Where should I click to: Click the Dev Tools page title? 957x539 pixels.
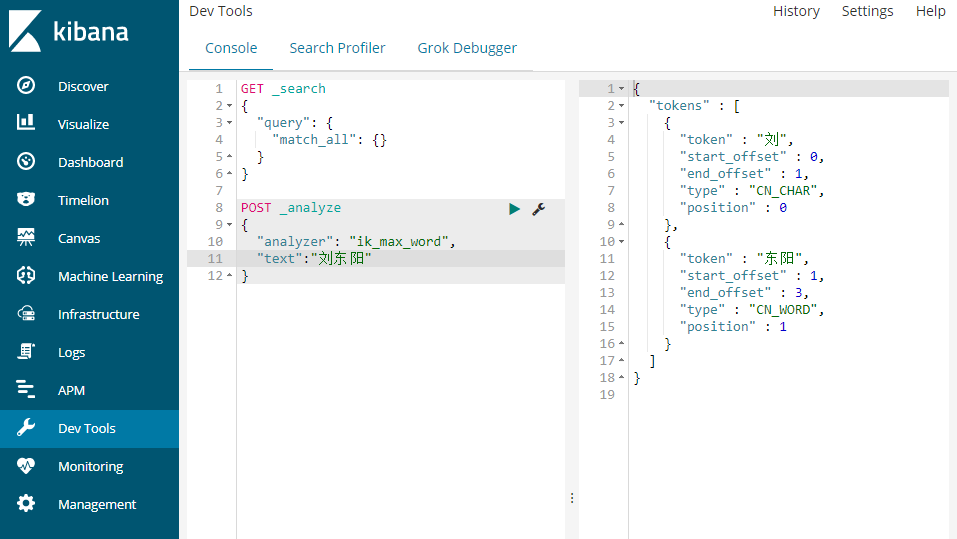pos(220,11)
